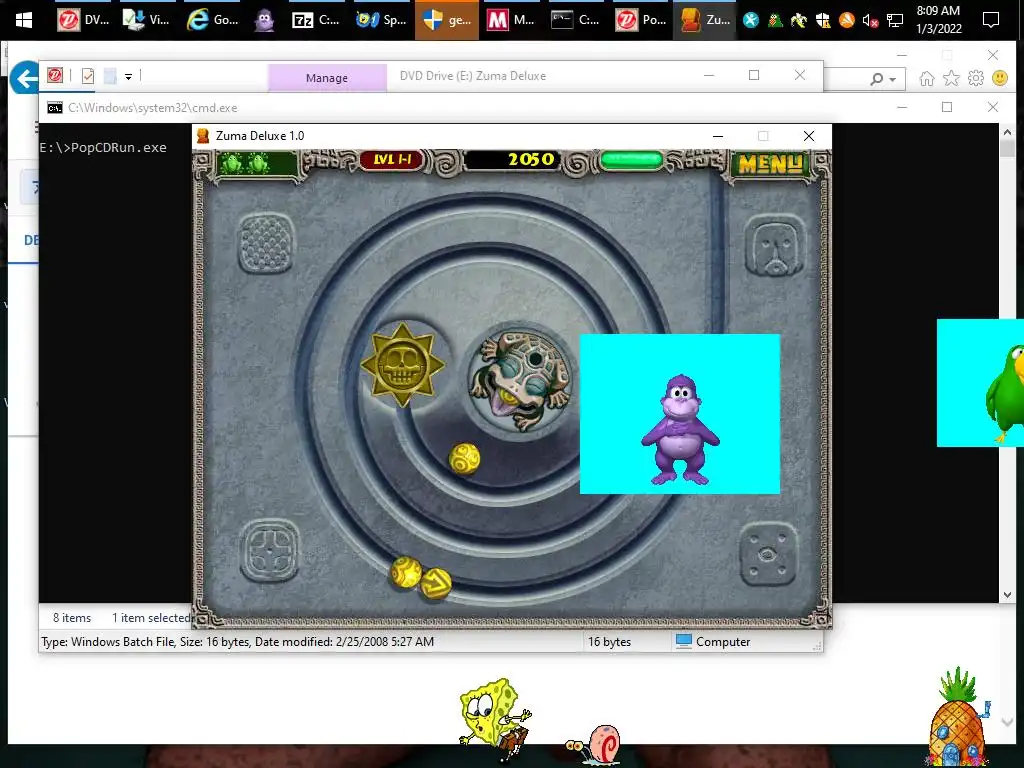Click the cmd.exe title bar icon
The width and height of the screenshot is (1024, 768).
55,108
